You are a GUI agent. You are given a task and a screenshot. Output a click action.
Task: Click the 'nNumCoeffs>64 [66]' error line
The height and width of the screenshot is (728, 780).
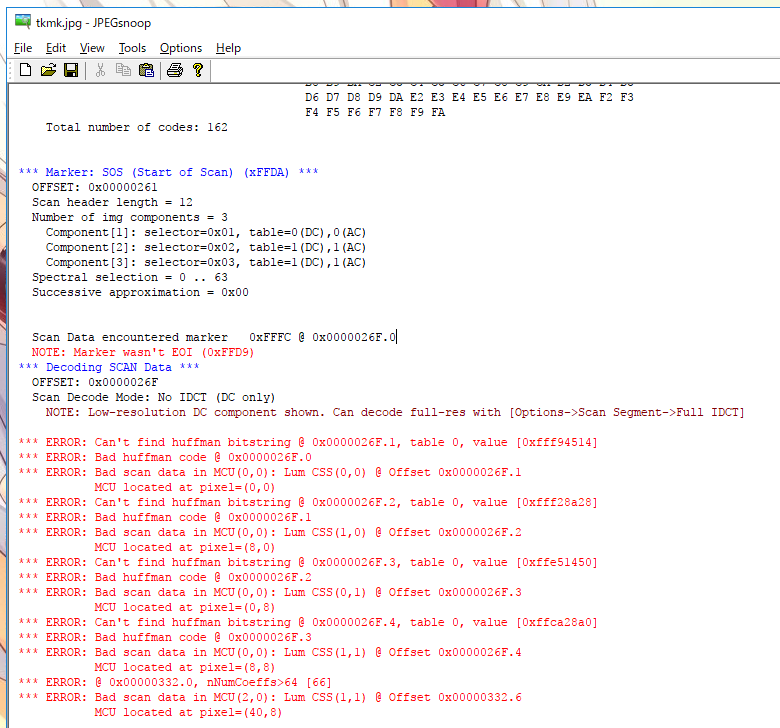[175, 682]
